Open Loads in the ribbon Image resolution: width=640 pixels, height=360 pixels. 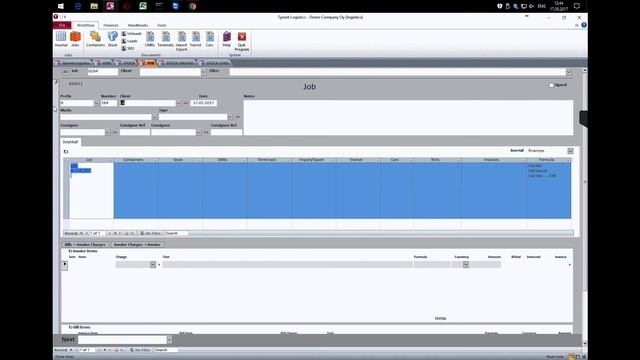(x=129, y=41)
